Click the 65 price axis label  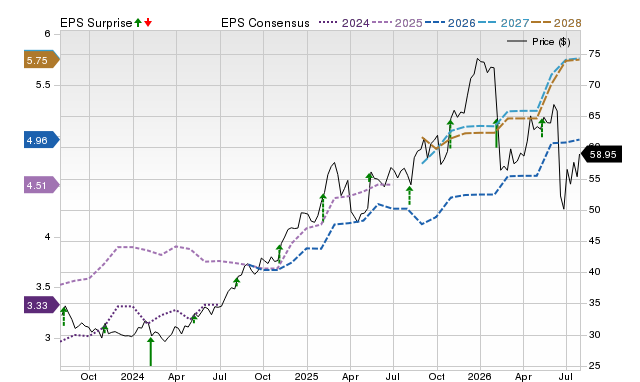tap(594, 116)
